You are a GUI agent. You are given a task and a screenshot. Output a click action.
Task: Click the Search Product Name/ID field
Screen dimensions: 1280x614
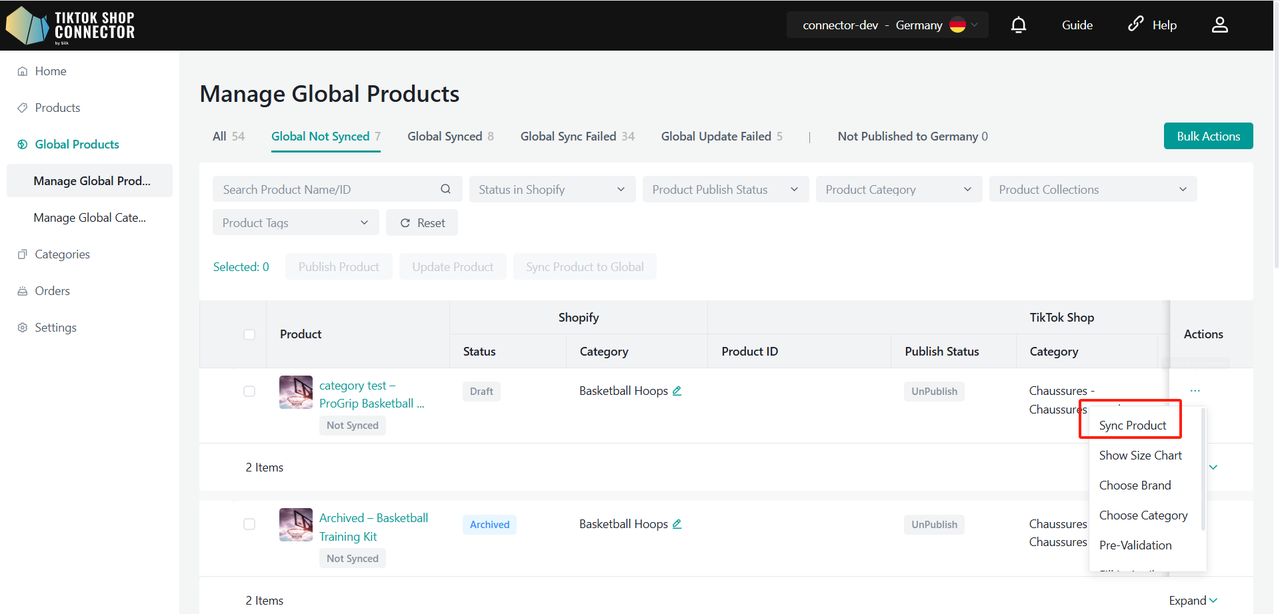point(325,189)
